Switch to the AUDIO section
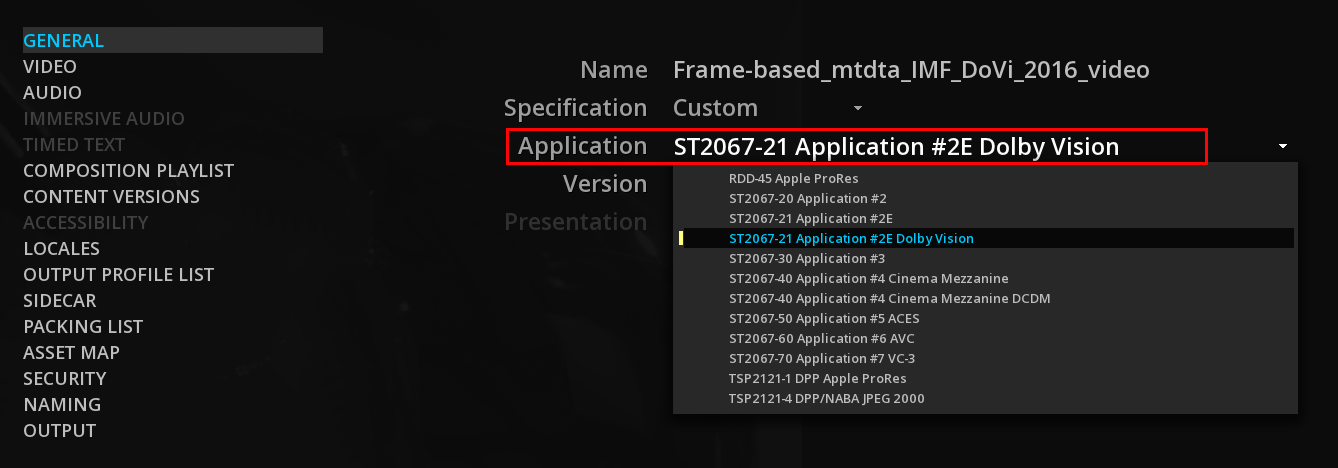The height and width of the screenshot is (468, 1338). pyautogui.click(x=52, y=93)
